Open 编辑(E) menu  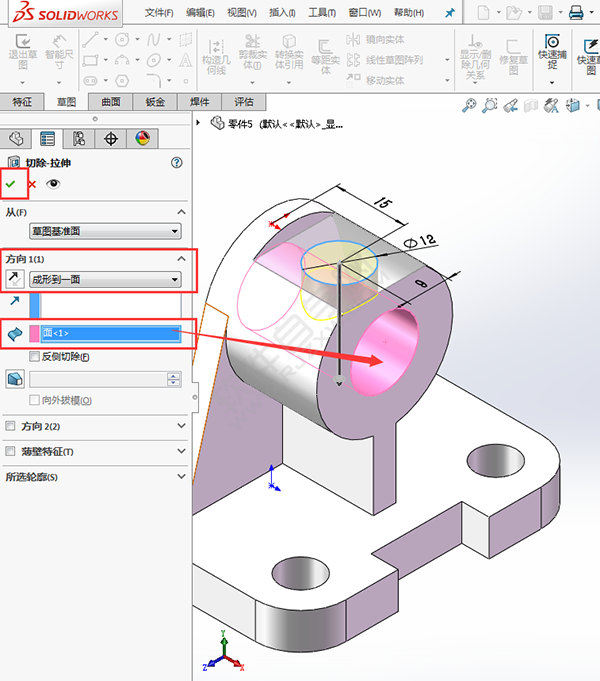point(200,13)
